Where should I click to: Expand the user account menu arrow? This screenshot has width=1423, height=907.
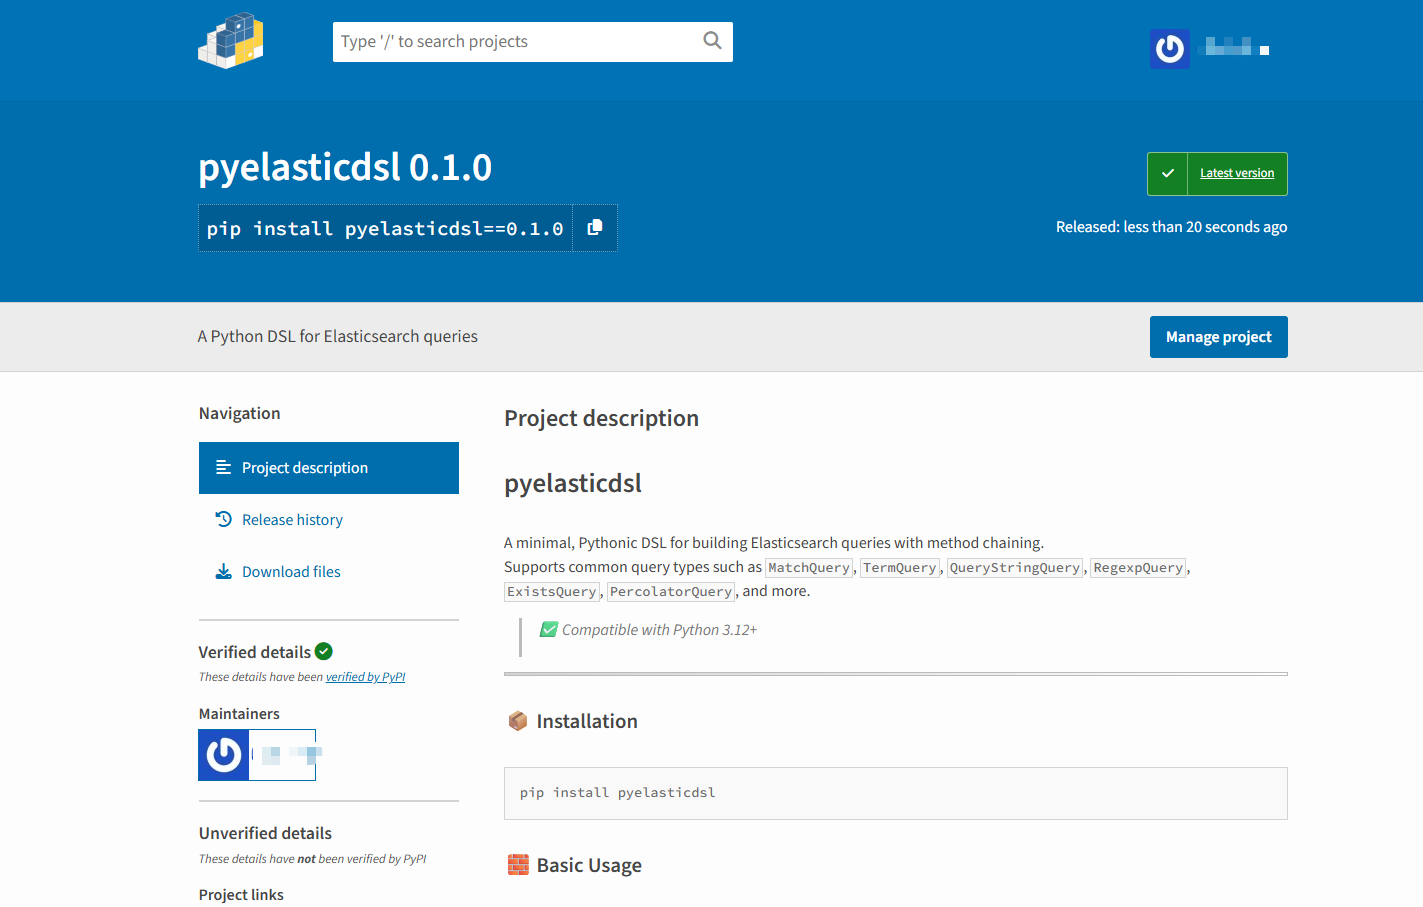coord(1264,50)
